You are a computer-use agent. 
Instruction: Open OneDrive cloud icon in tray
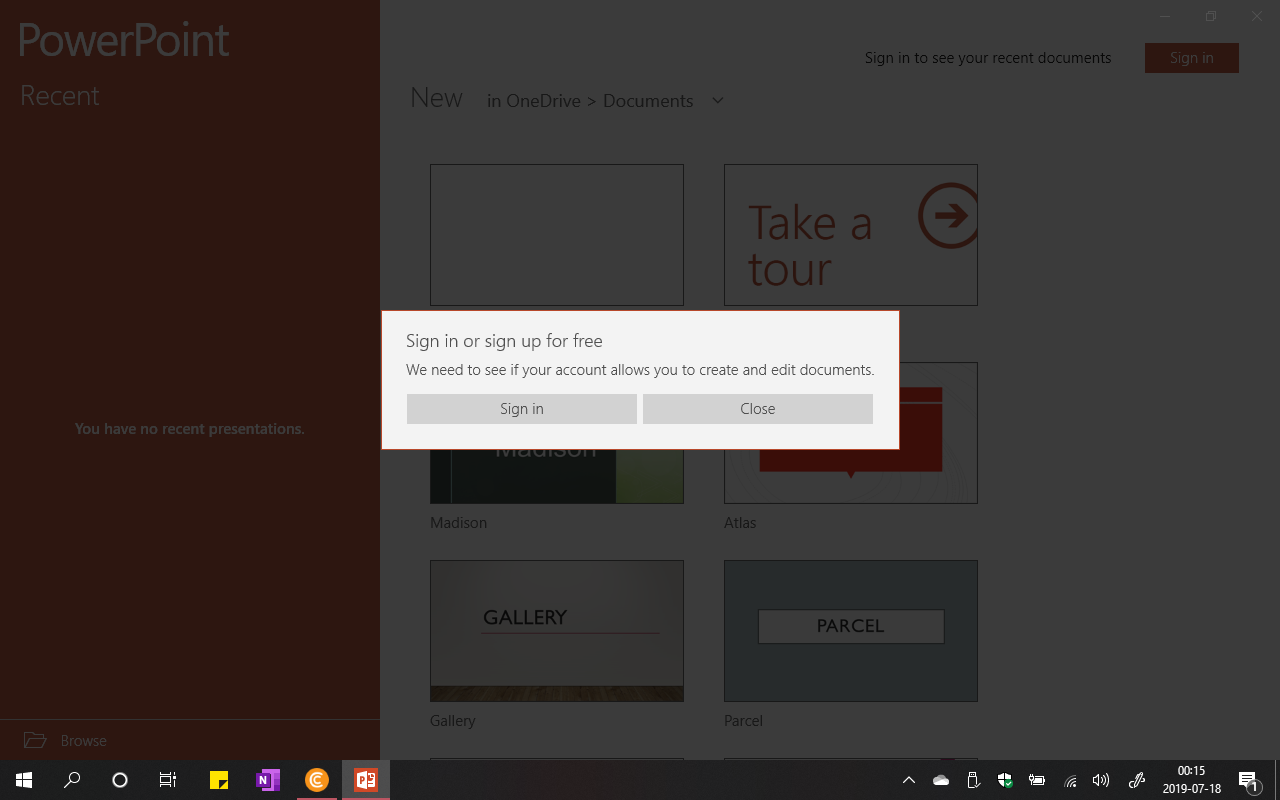941,780
